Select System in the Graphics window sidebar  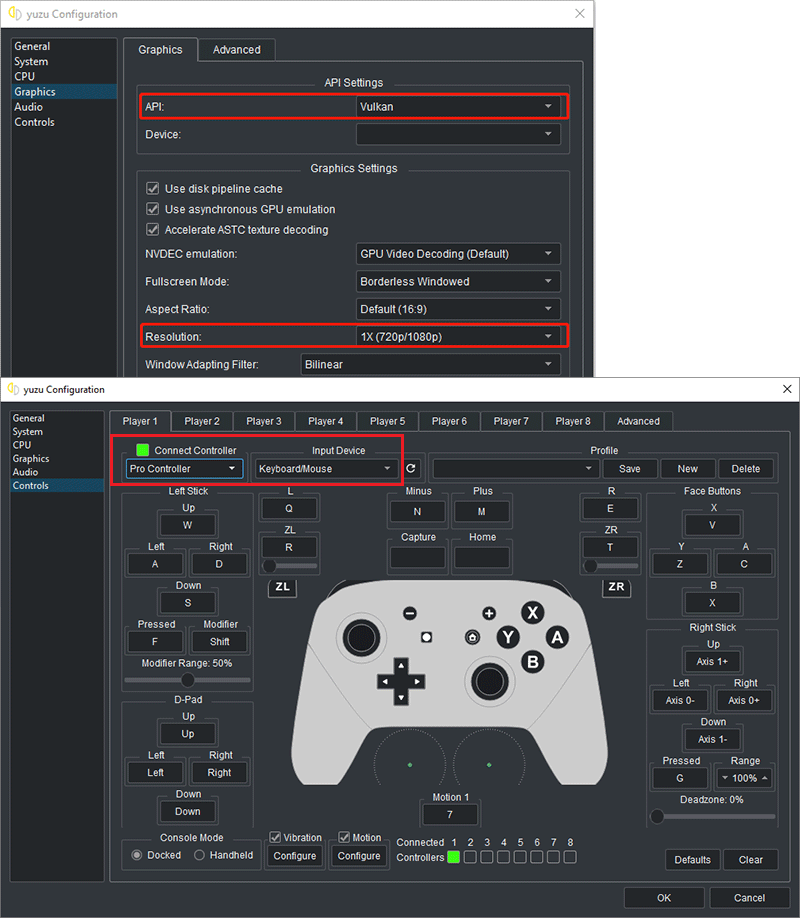tap(31, 61)
